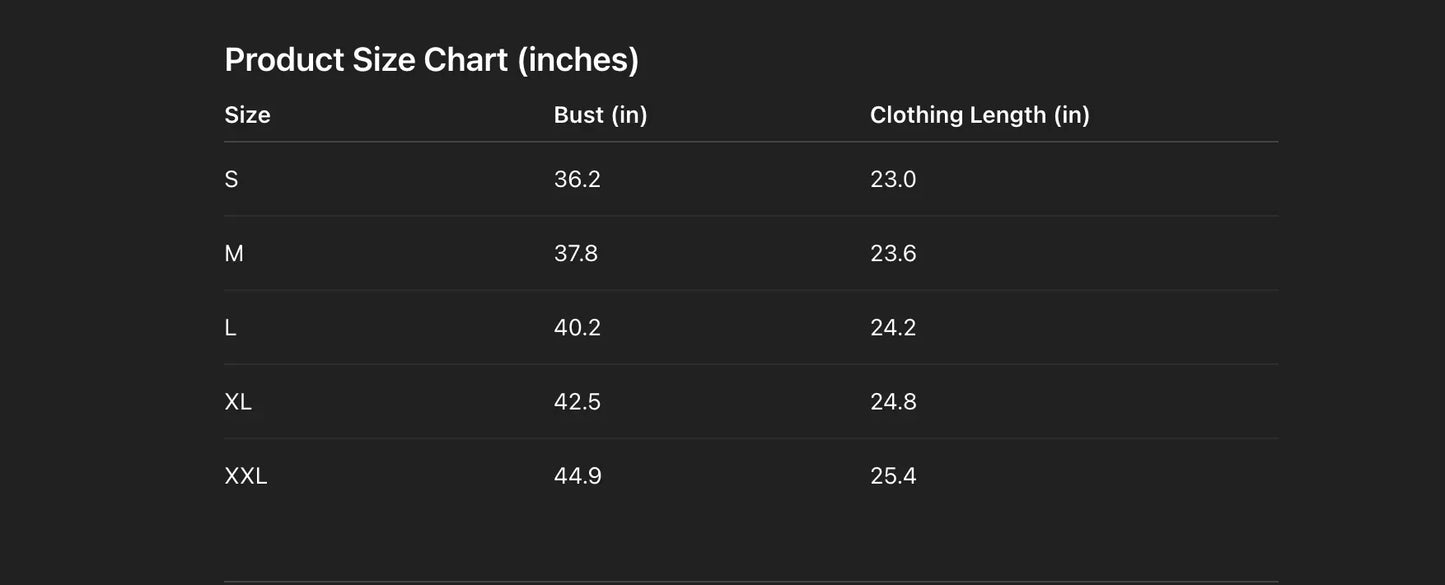Select the M size cell

[x=234, y=253]
